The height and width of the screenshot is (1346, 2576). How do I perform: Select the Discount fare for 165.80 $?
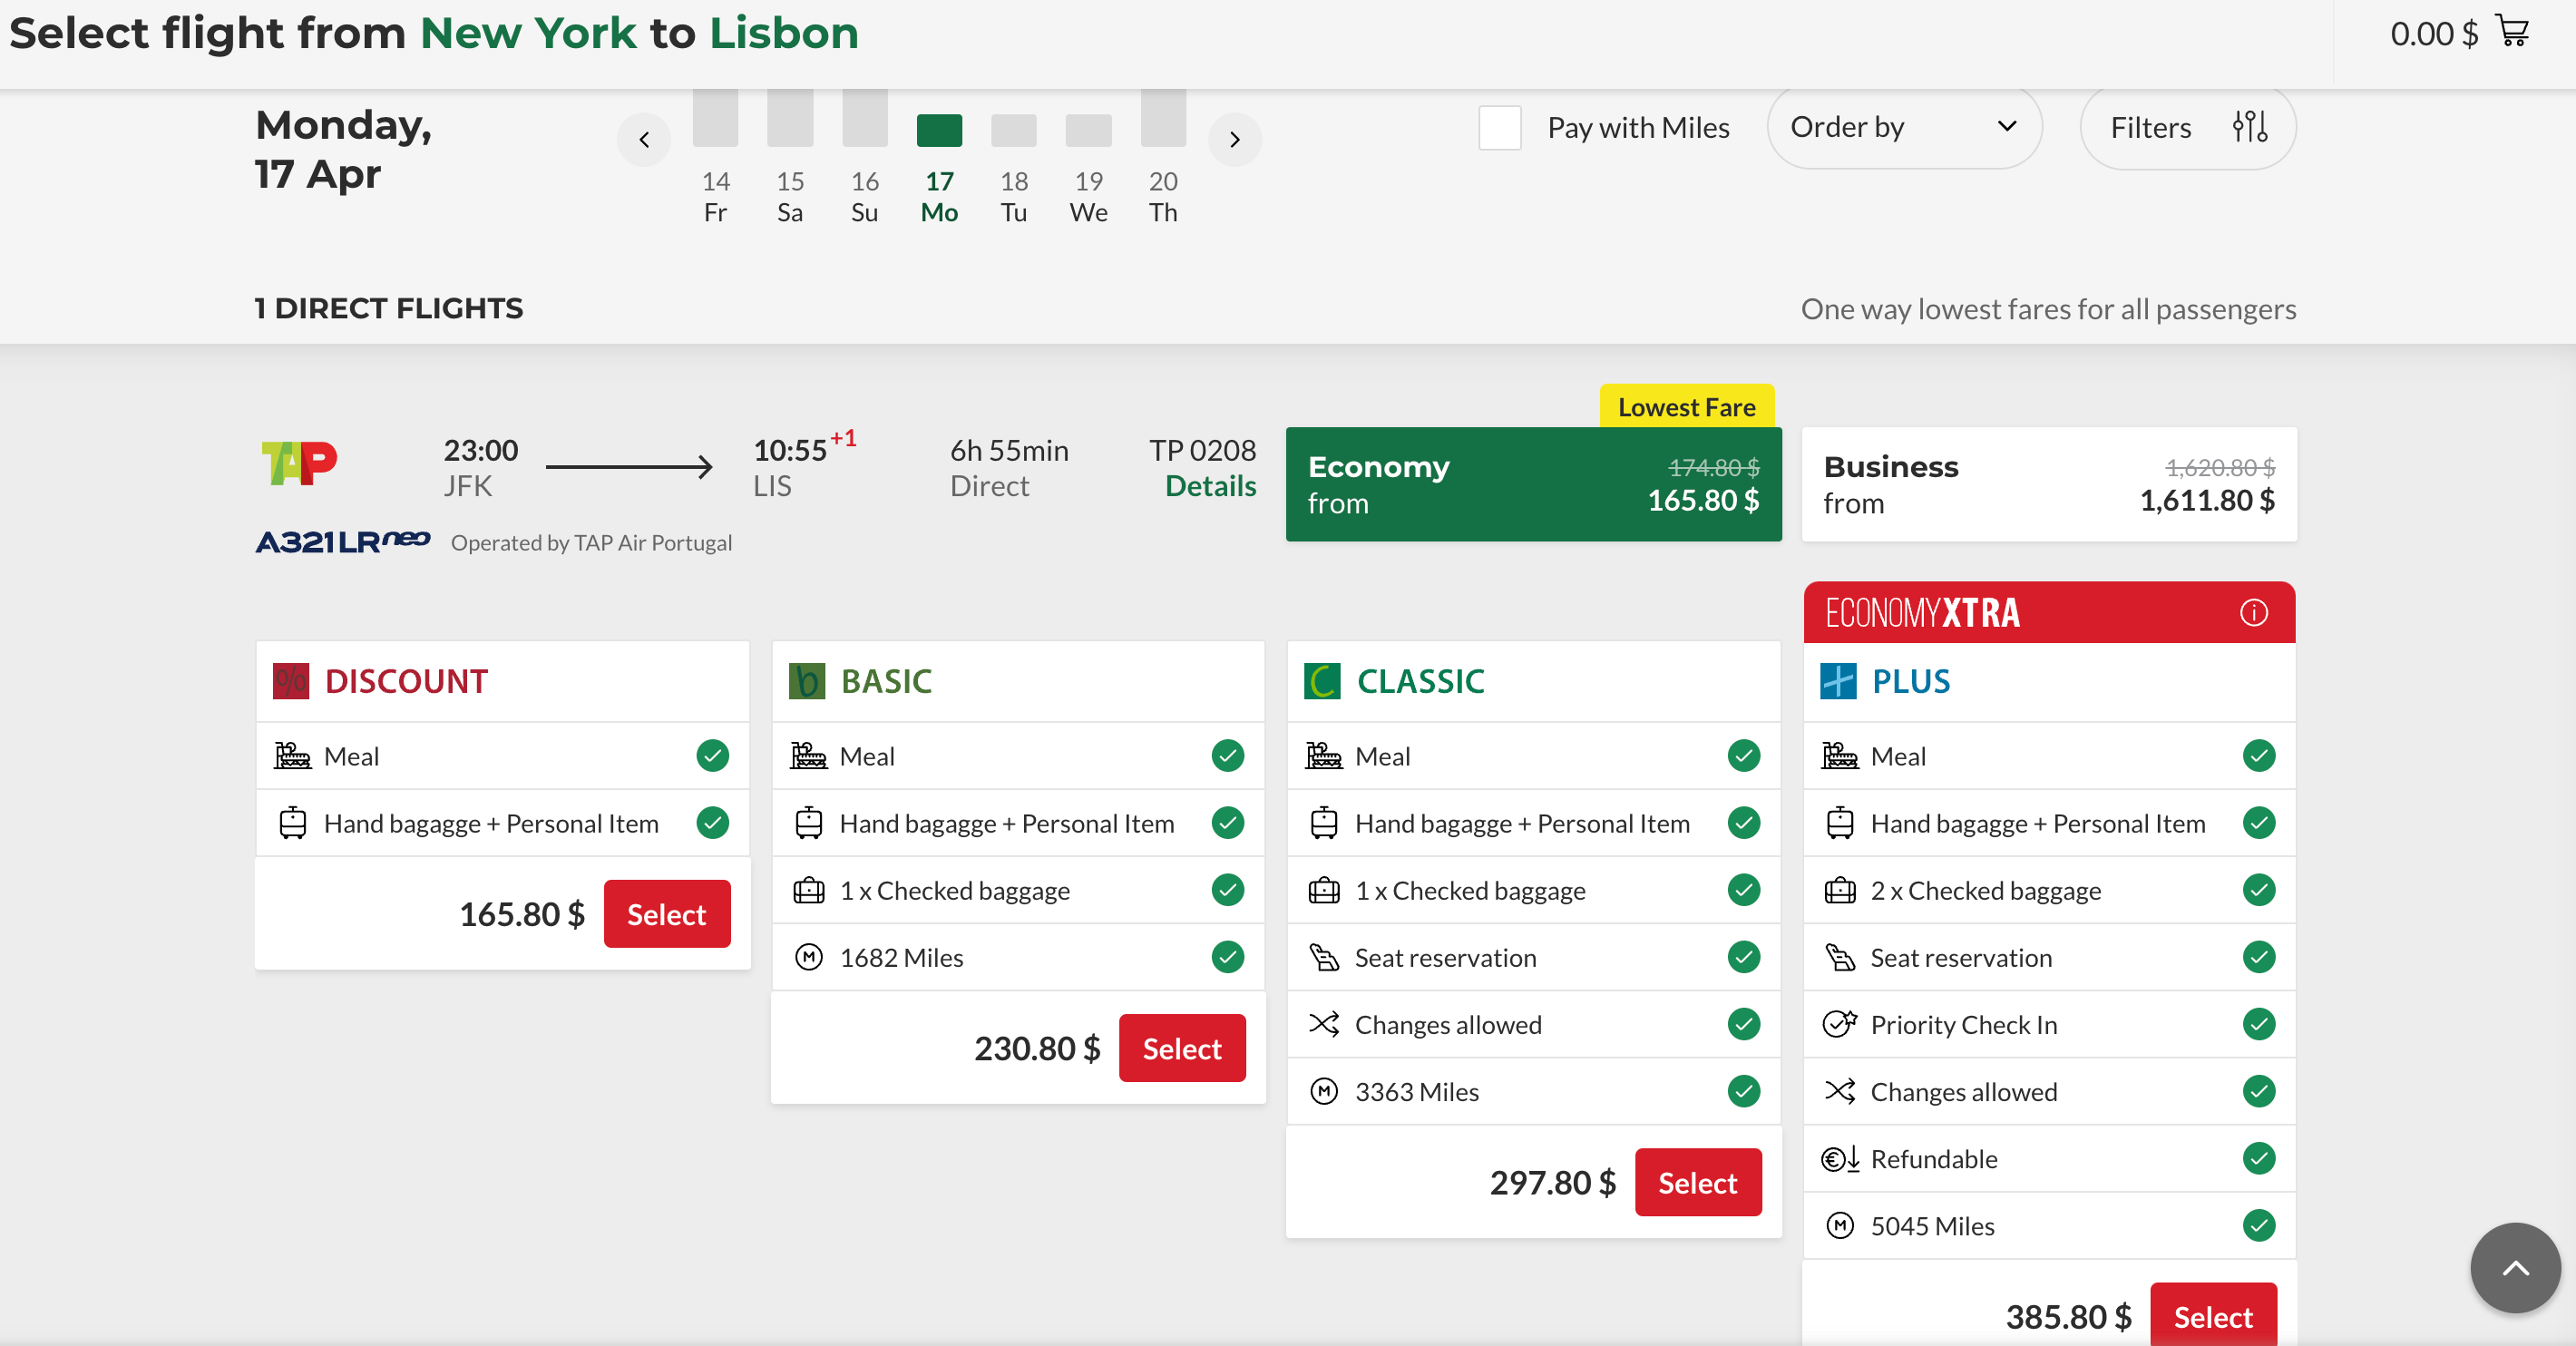click(666, 913)
